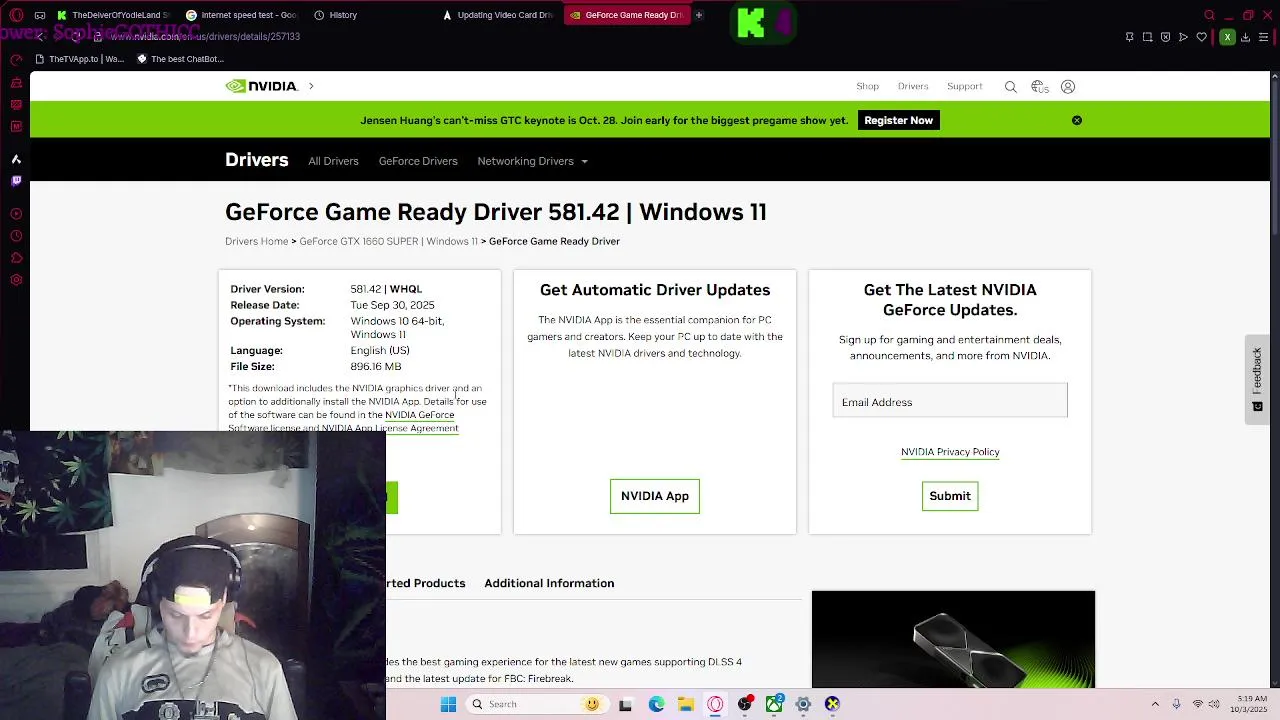Screen dimensions: 1280x720
Task: Open The best ChatBot bookmark
Action: click(180, 59)
